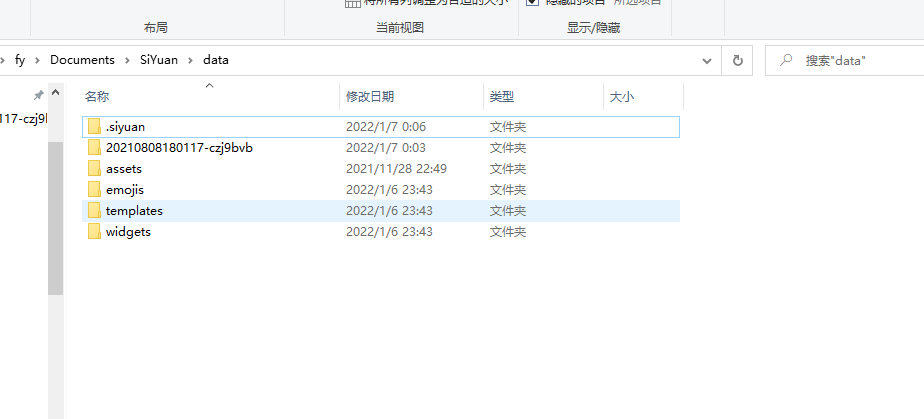Click 文件夹 type in widgets row

point(508,232)
